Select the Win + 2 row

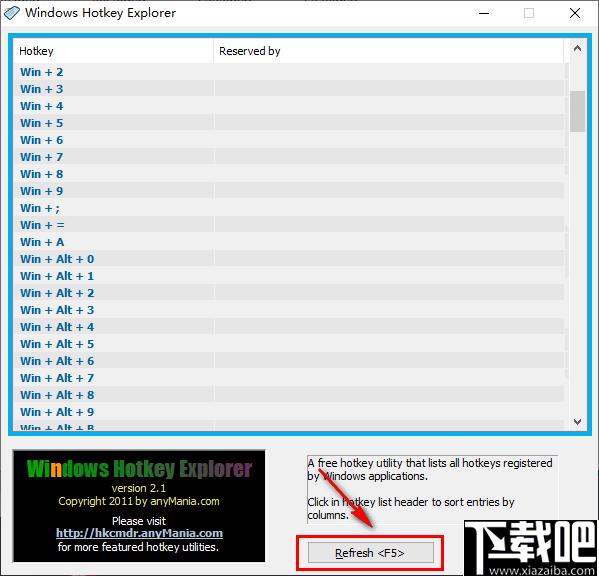tap(288, 72)
